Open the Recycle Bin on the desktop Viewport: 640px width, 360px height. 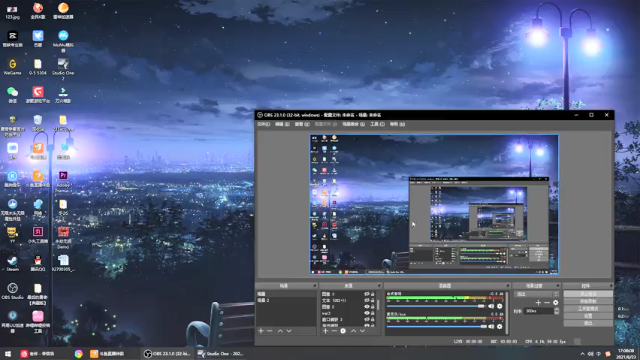coord(38,123)
